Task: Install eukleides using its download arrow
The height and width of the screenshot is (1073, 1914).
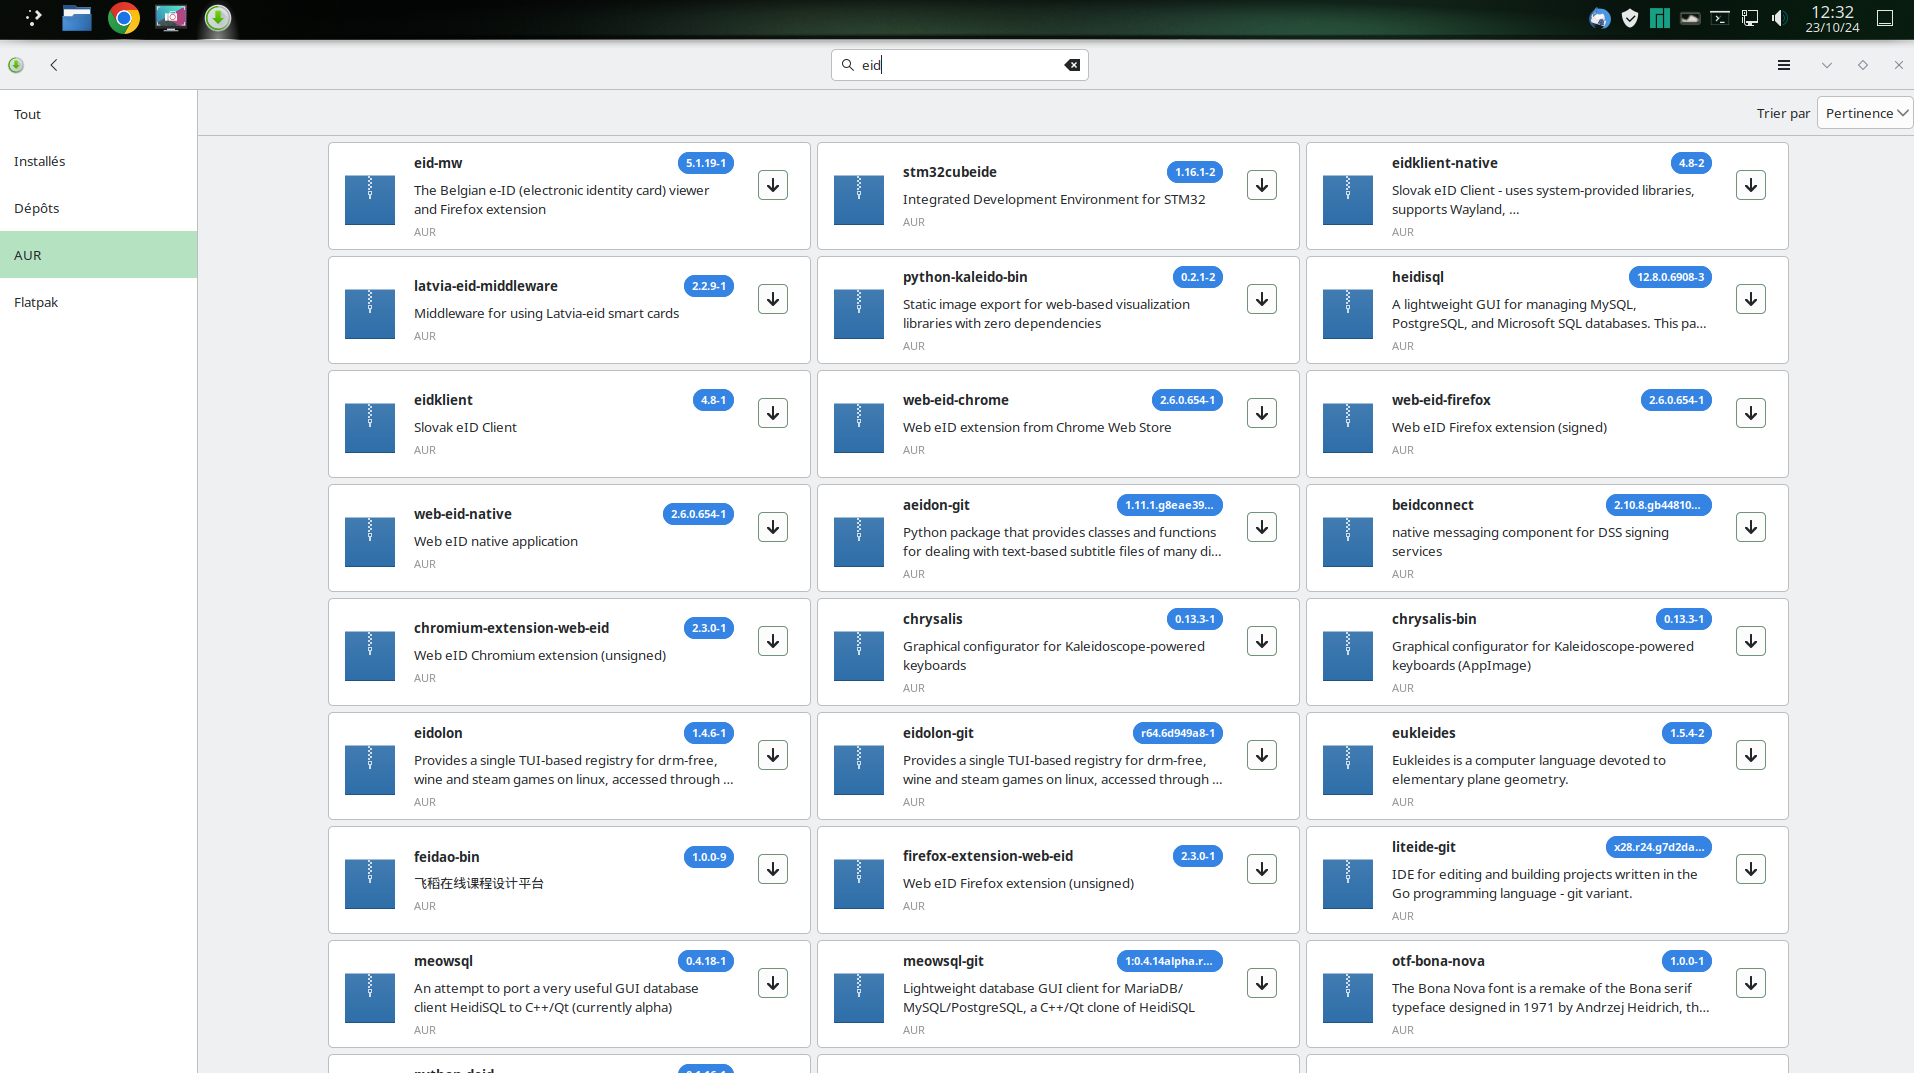Action: click(1751, 755)
